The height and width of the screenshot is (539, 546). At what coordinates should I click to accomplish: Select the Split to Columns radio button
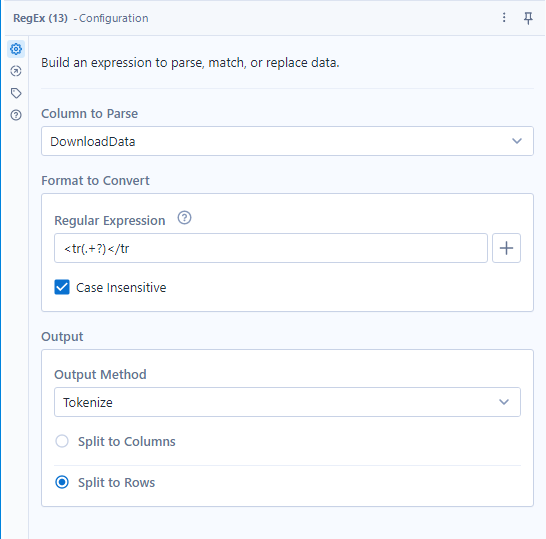[62, 441]
